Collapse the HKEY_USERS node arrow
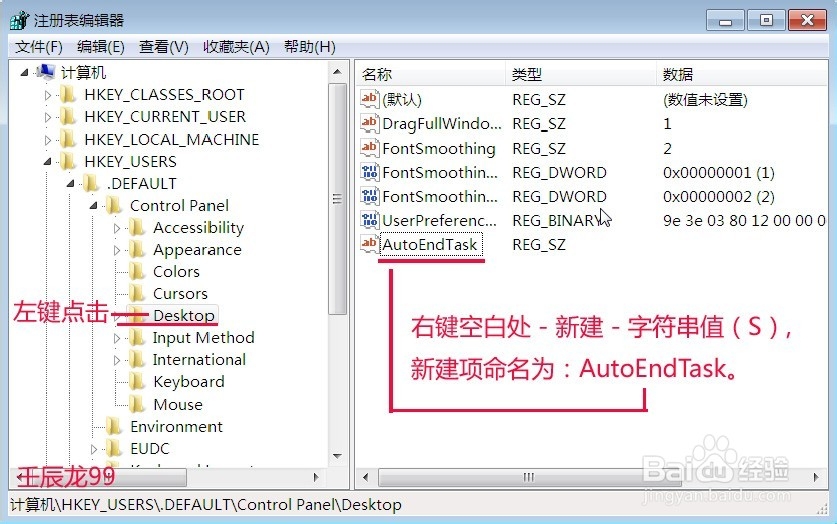Image resolution: width=837 pixels, height=524 pixels. [48, 161]
